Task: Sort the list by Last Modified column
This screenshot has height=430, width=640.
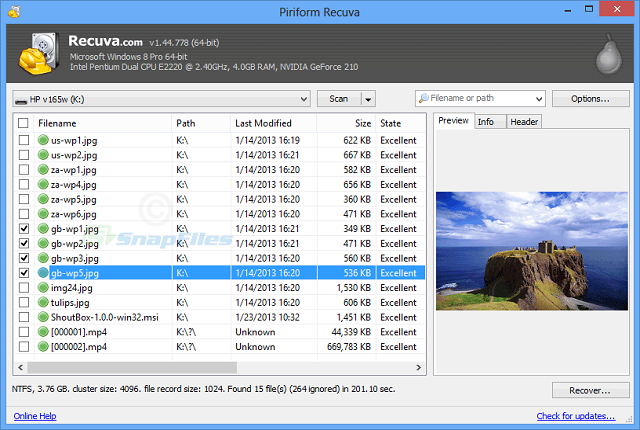Action: click(x=264, y=123)
